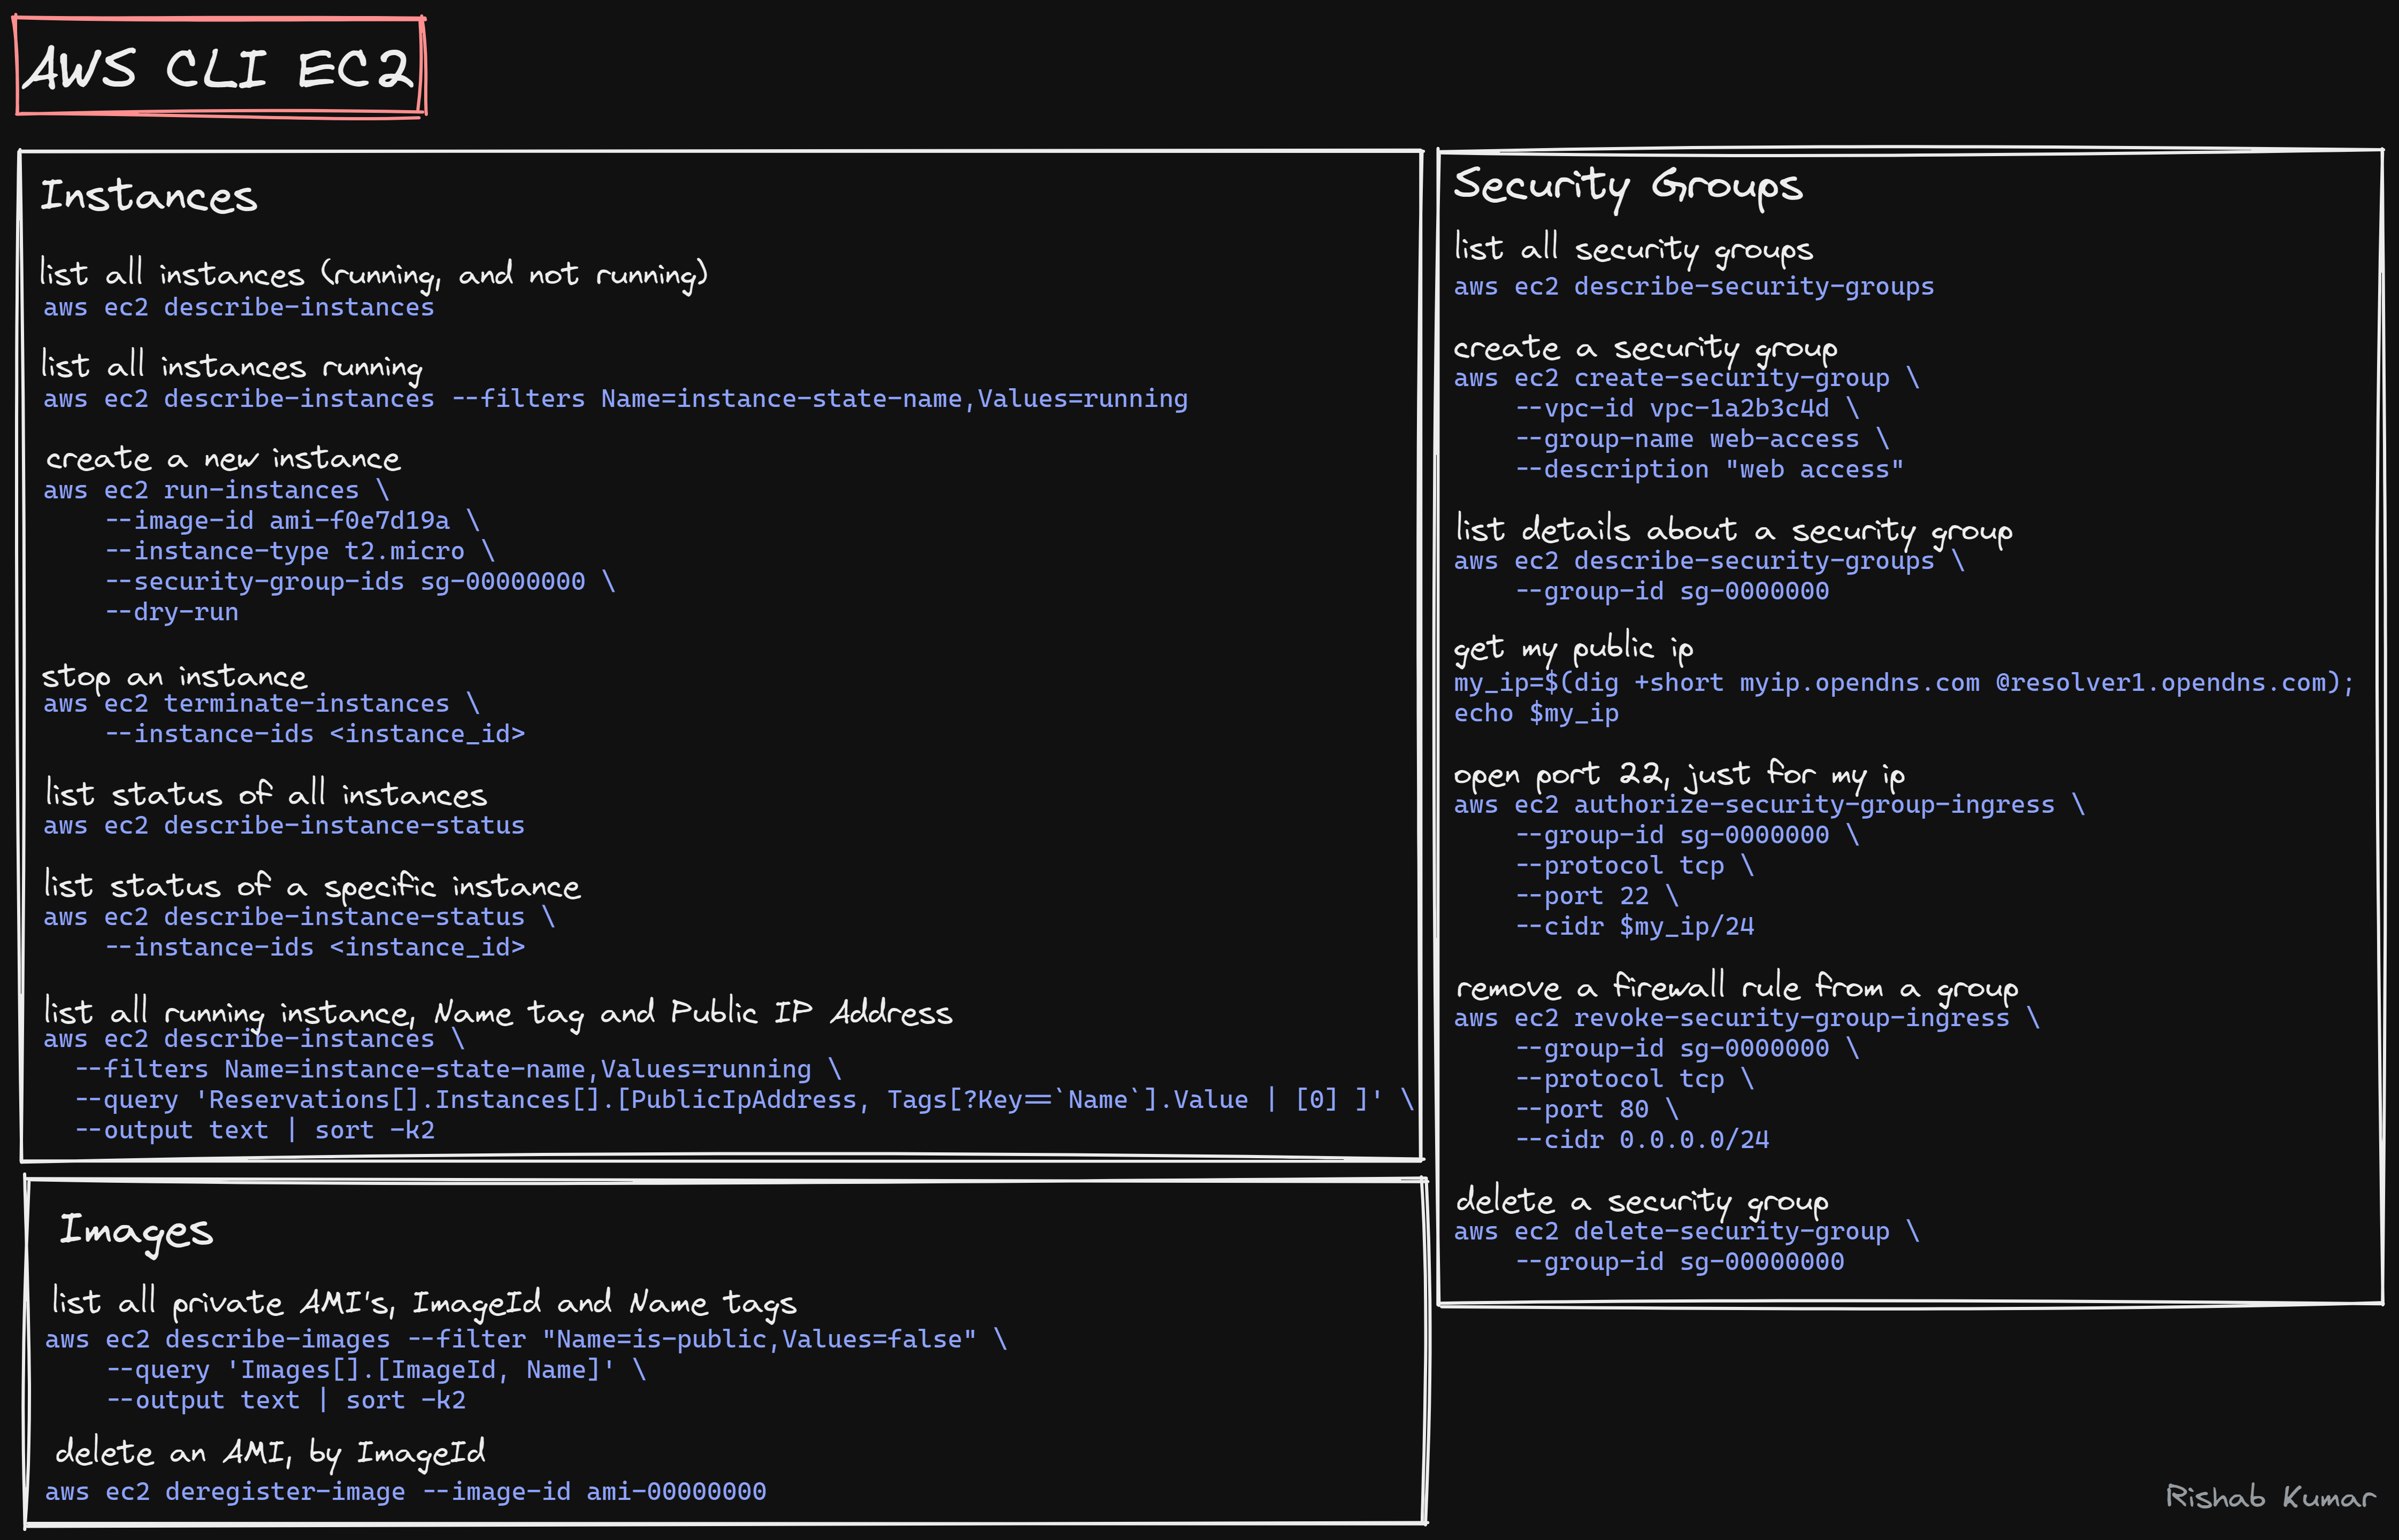
Task: Select the 'aws ec2 describe-instances' command under first caption
Action: (239, 307)
